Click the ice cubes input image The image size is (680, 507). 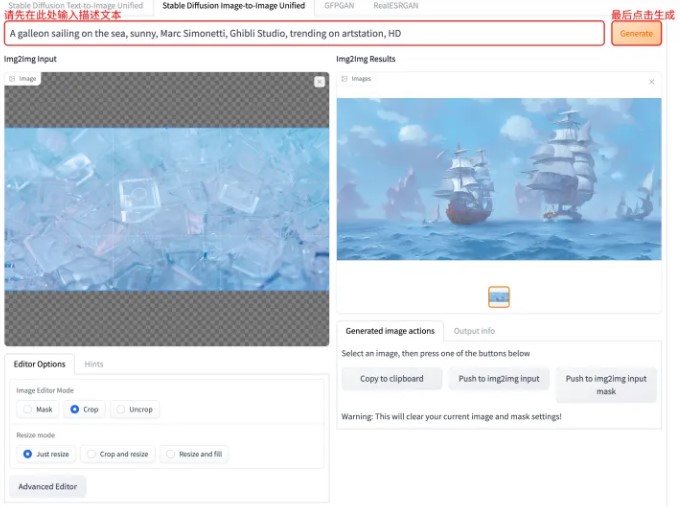pos(167,209)
